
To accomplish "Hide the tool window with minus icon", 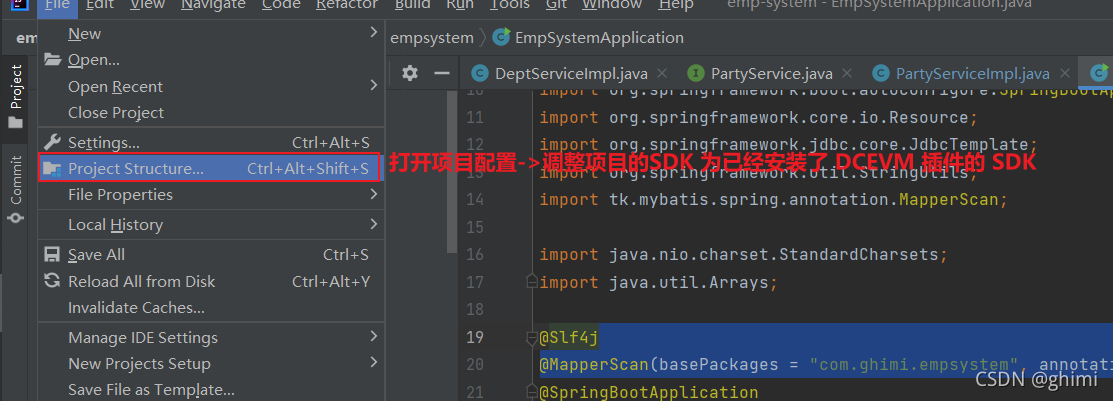I will pyautogui.click(x=442, y=73).
